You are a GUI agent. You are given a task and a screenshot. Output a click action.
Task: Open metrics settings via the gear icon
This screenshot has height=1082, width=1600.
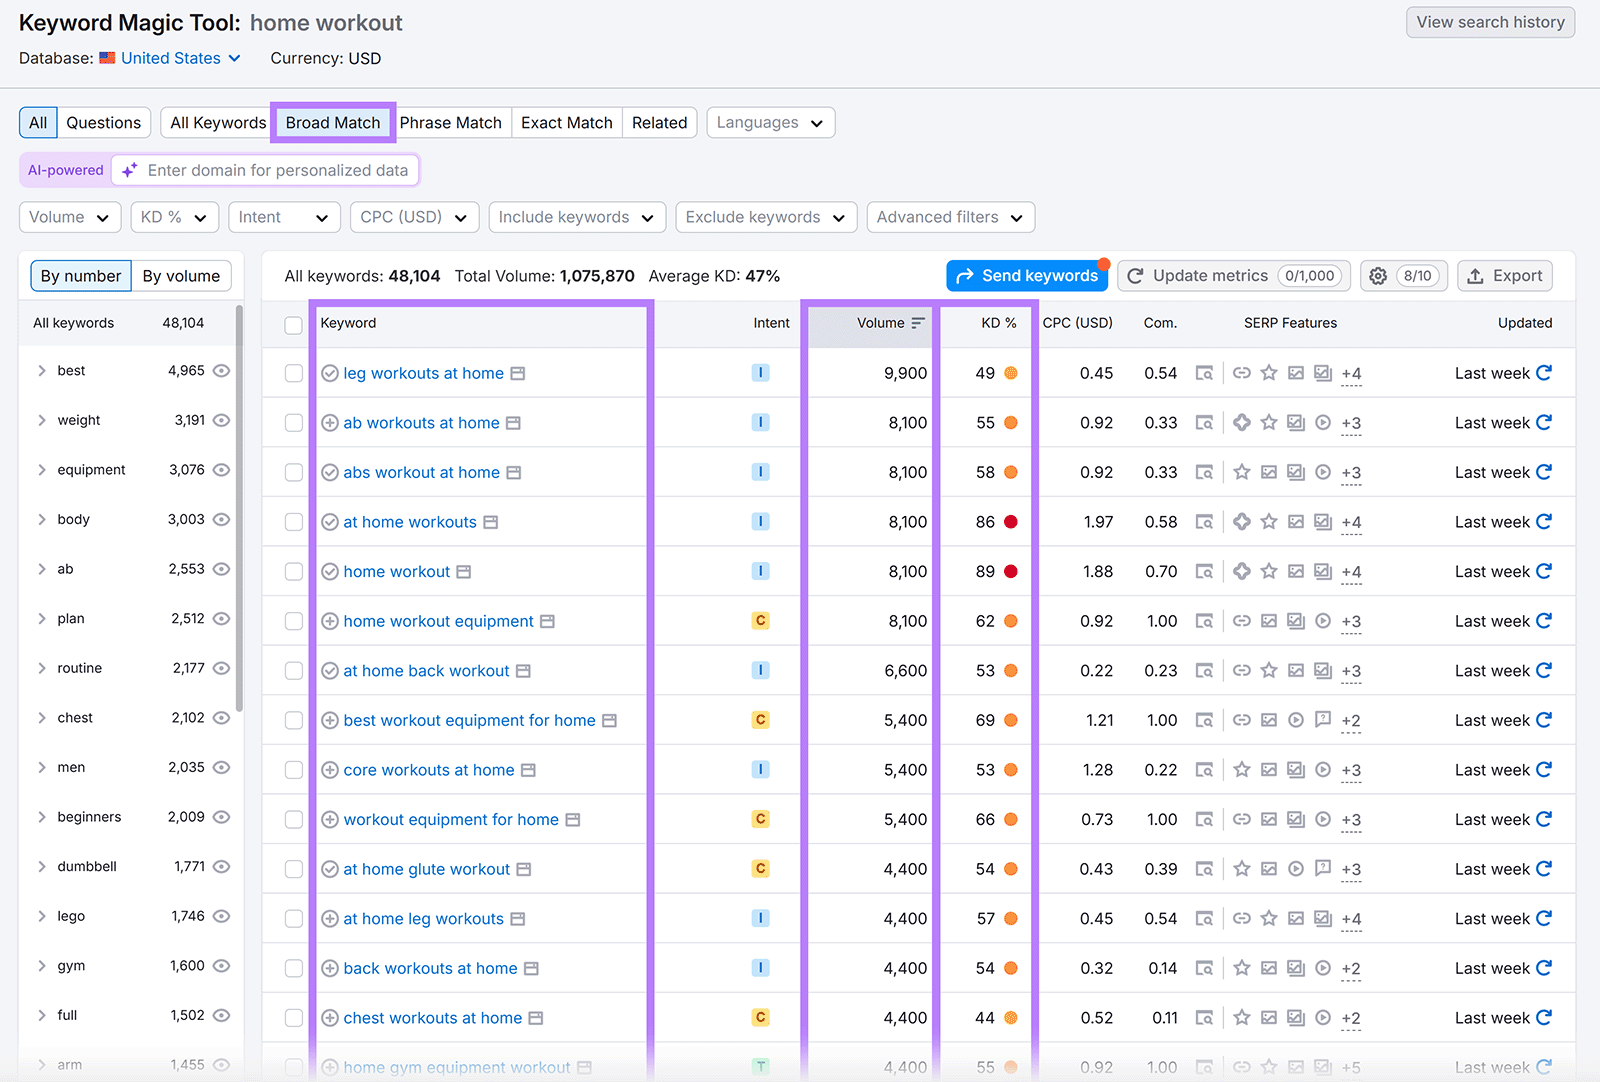pyautogui.click(x=1378, y=275)
